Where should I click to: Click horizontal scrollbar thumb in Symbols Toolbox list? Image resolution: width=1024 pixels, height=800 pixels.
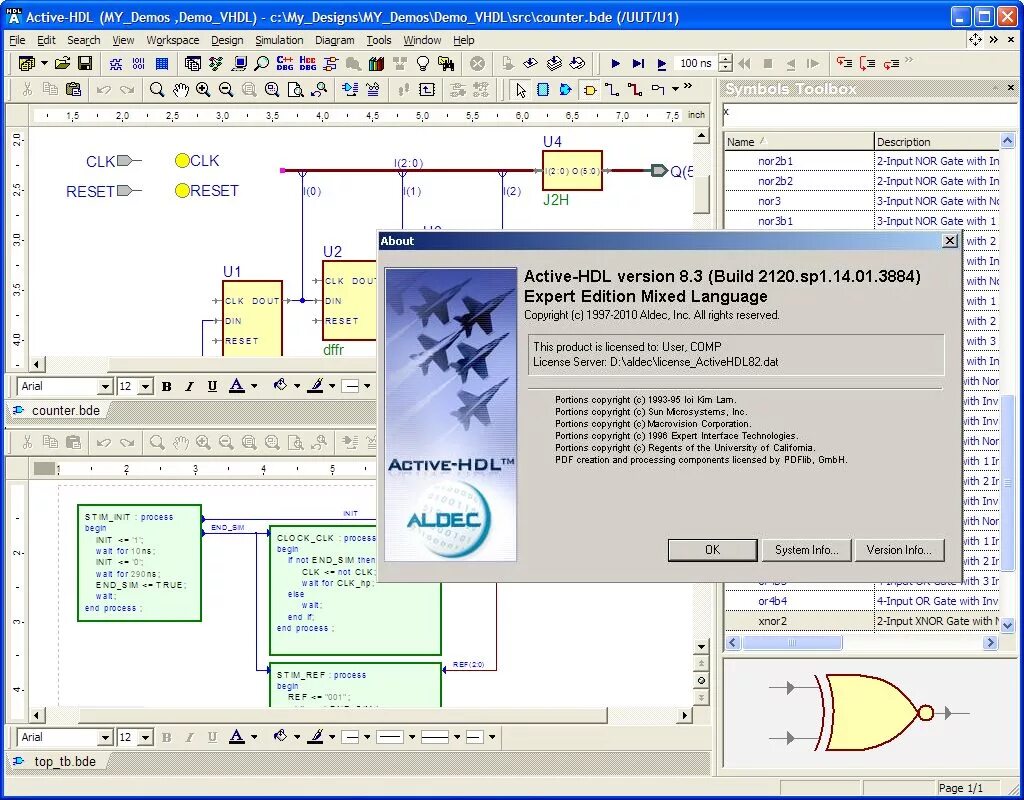pos(792,643)
